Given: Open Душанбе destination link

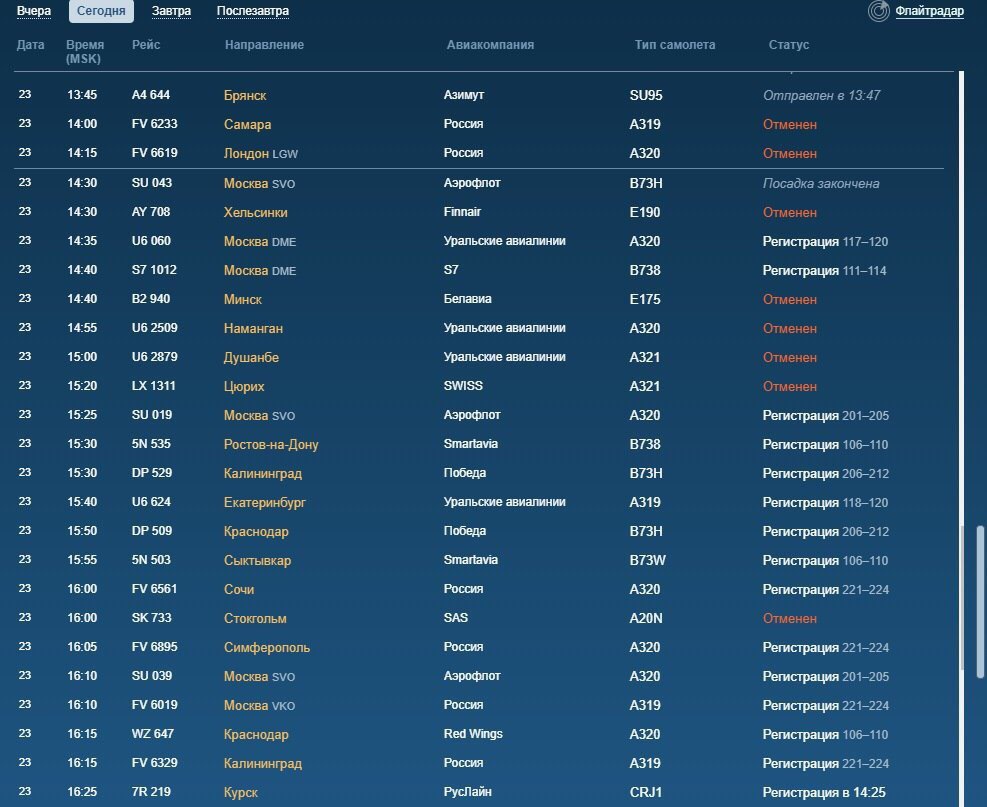Looking at the screenshot, I should pyautogui.click(x=251, y=357).
